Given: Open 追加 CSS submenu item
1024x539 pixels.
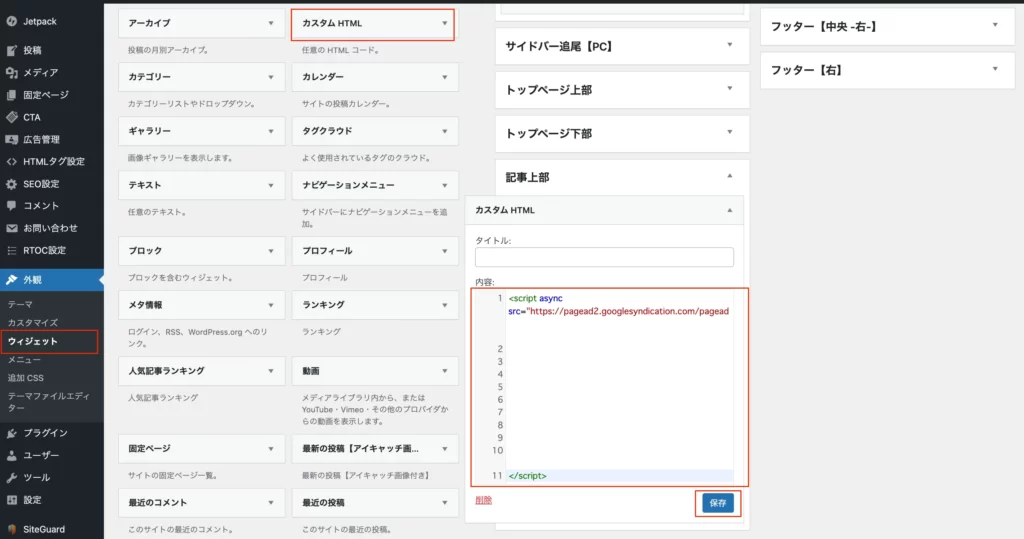Looking at the screenshot, I should click(x=25, y=378).
